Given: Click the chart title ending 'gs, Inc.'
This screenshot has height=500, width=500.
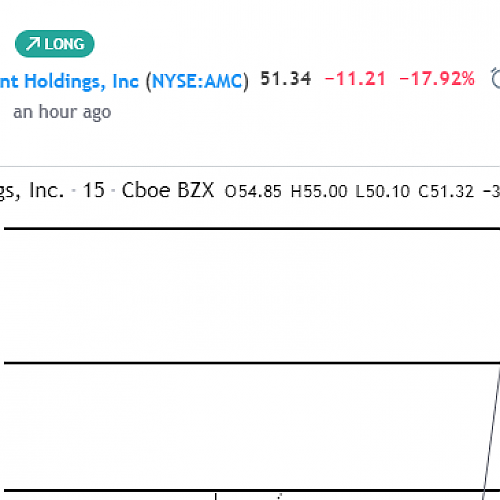Looking at the screenshot, I should 32,190.
